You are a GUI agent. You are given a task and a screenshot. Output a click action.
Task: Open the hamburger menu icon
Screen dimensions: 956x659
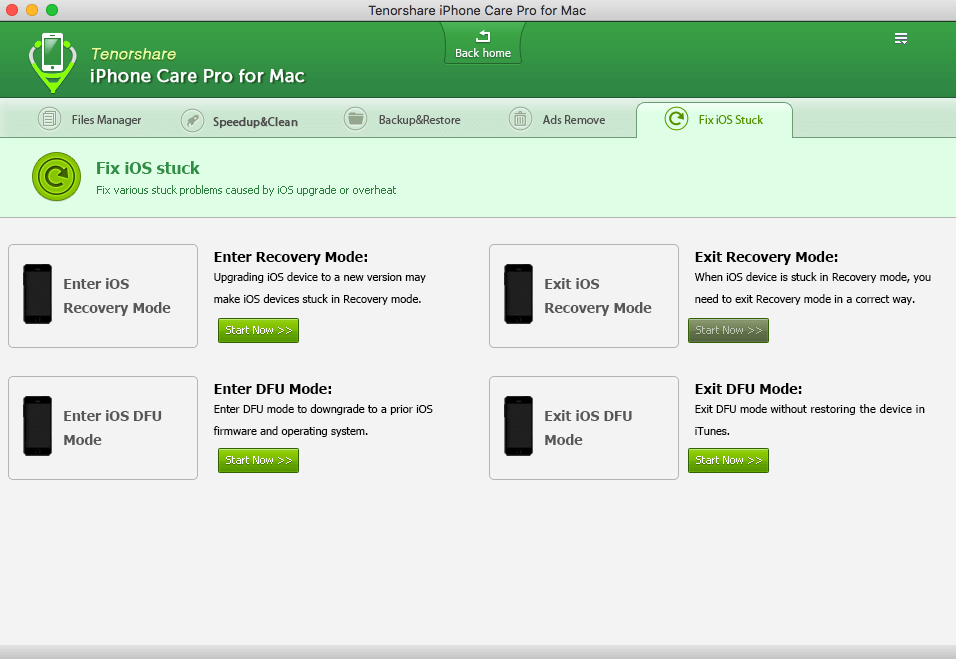901,38
